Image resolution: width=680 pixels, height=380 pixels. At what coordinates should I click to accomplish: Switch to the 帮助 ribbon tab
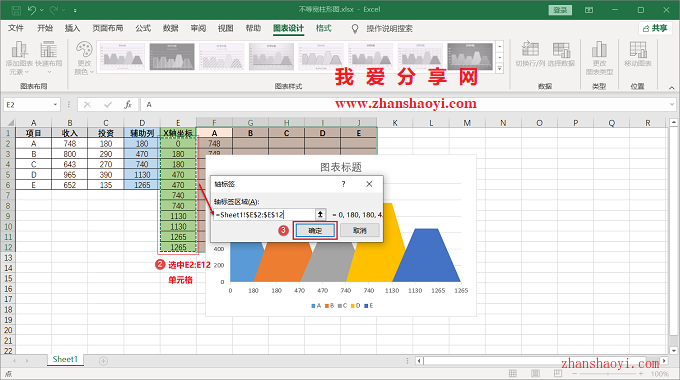point(253,28)
